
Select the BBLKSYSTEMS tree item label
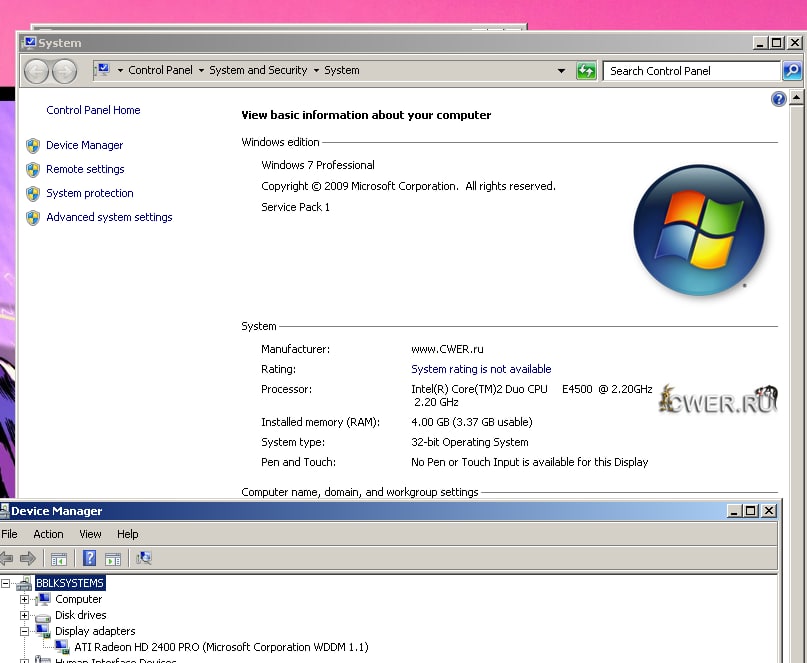pos(70,583)
